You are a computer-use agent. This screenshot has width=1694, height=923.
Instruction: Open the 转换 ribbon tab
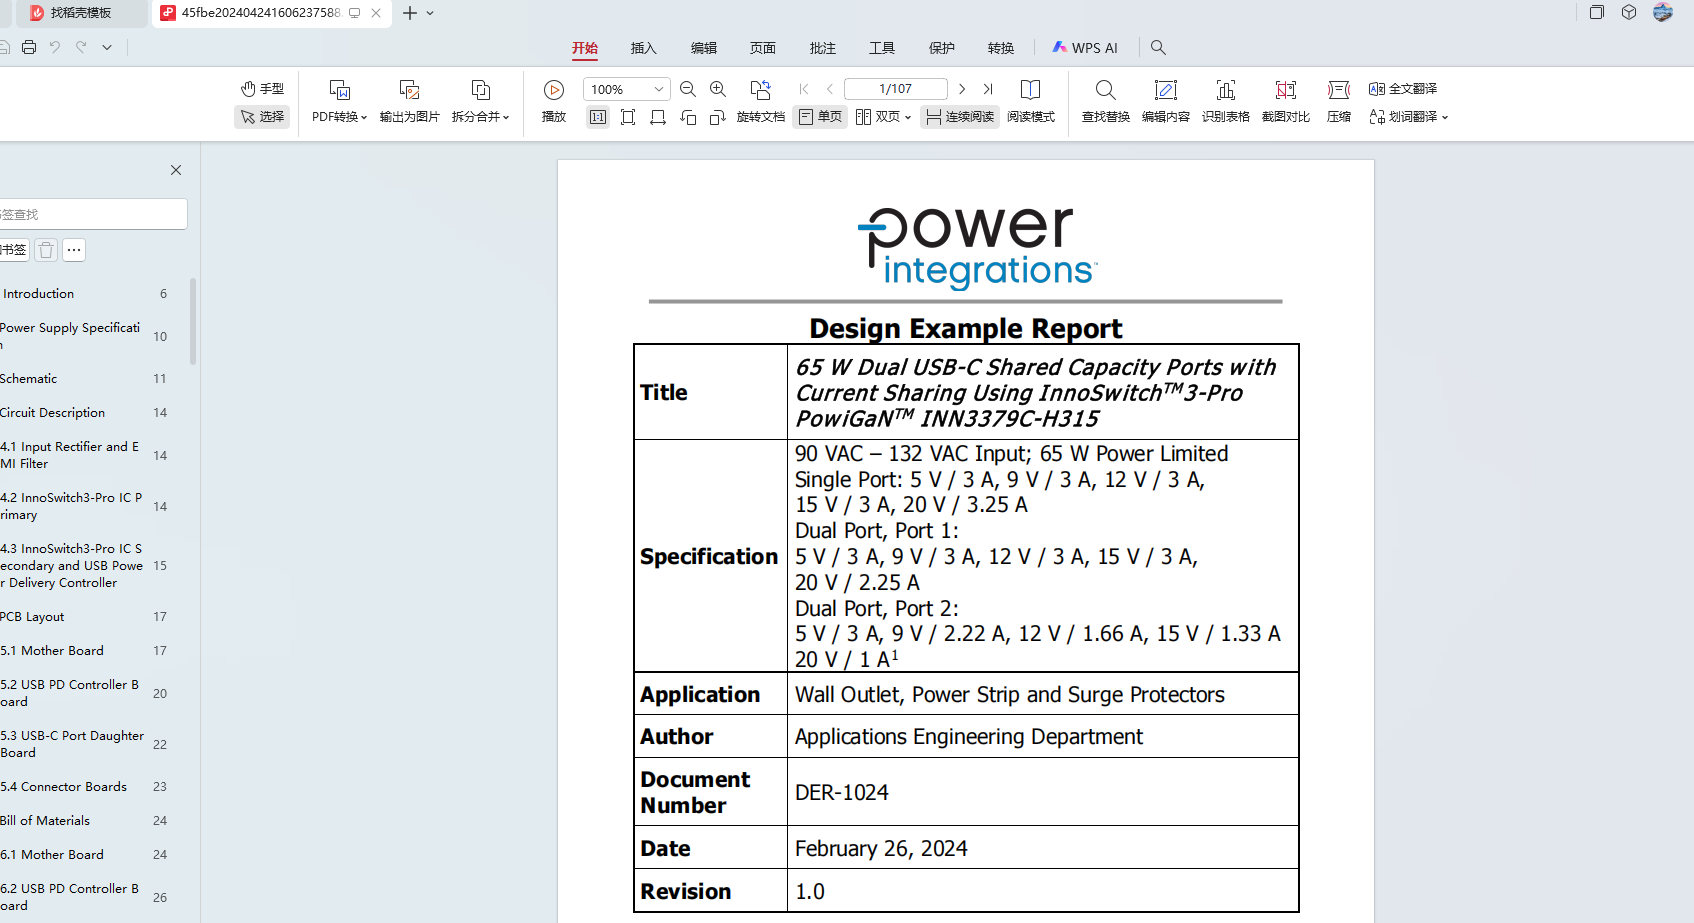tap(1001, 48)
